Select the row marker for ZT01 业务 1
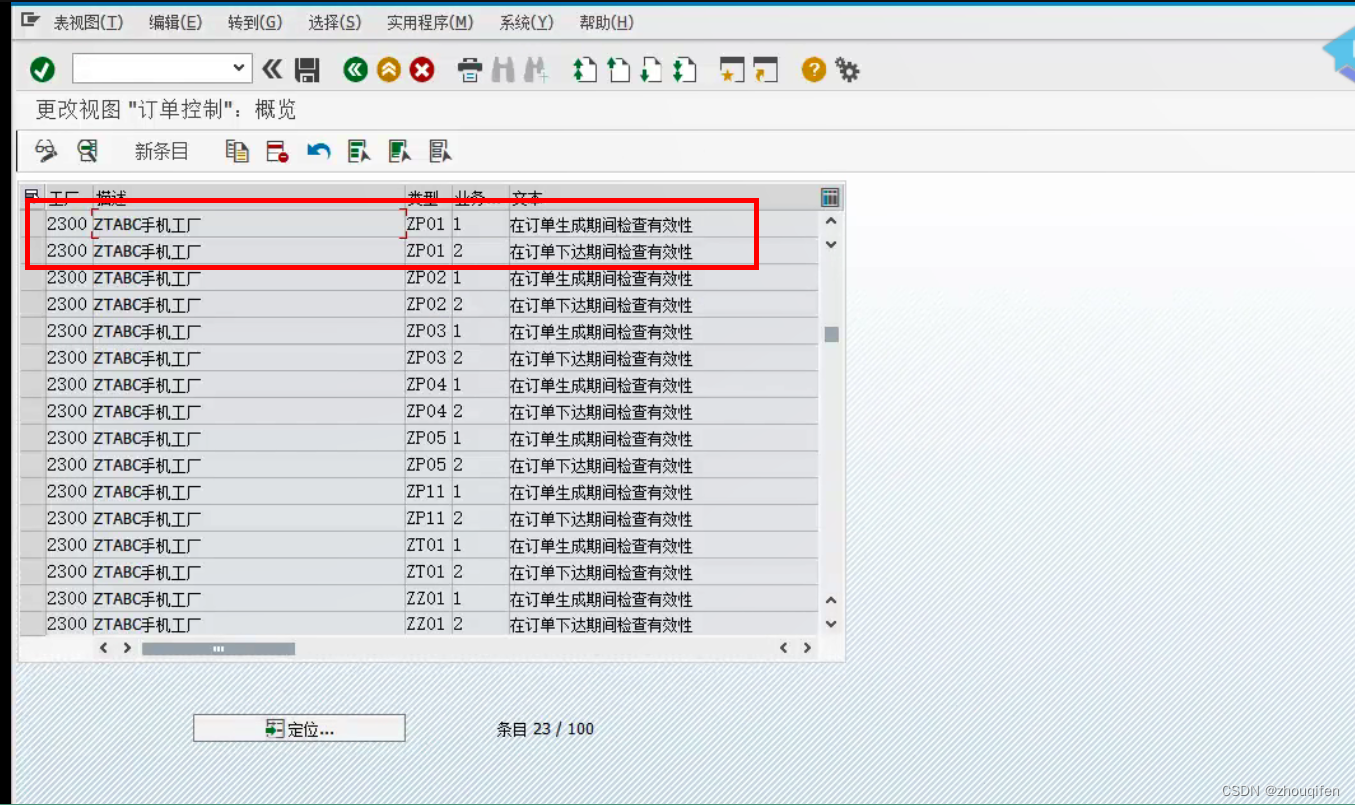 pos(32,545)
